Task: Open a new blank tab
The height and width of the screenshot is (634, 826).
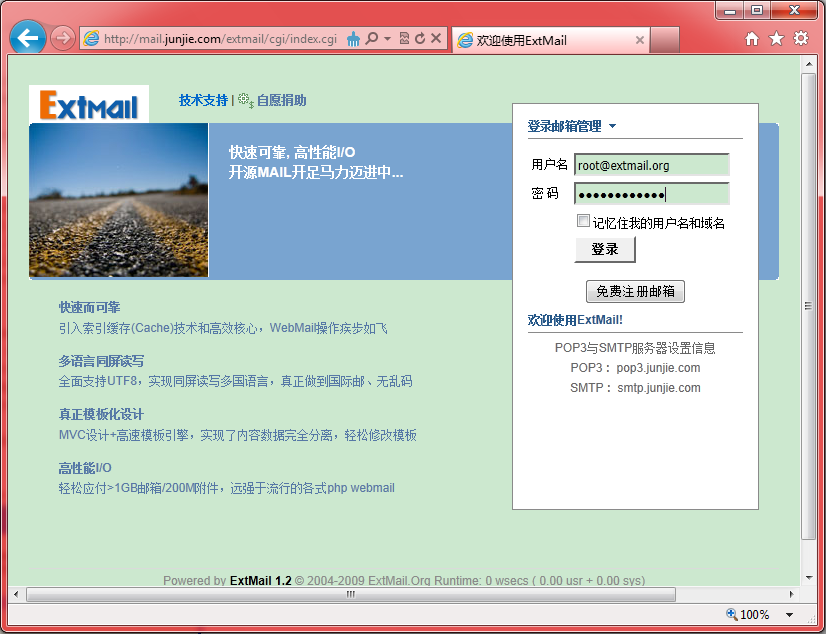Action: tap(664, 40)
